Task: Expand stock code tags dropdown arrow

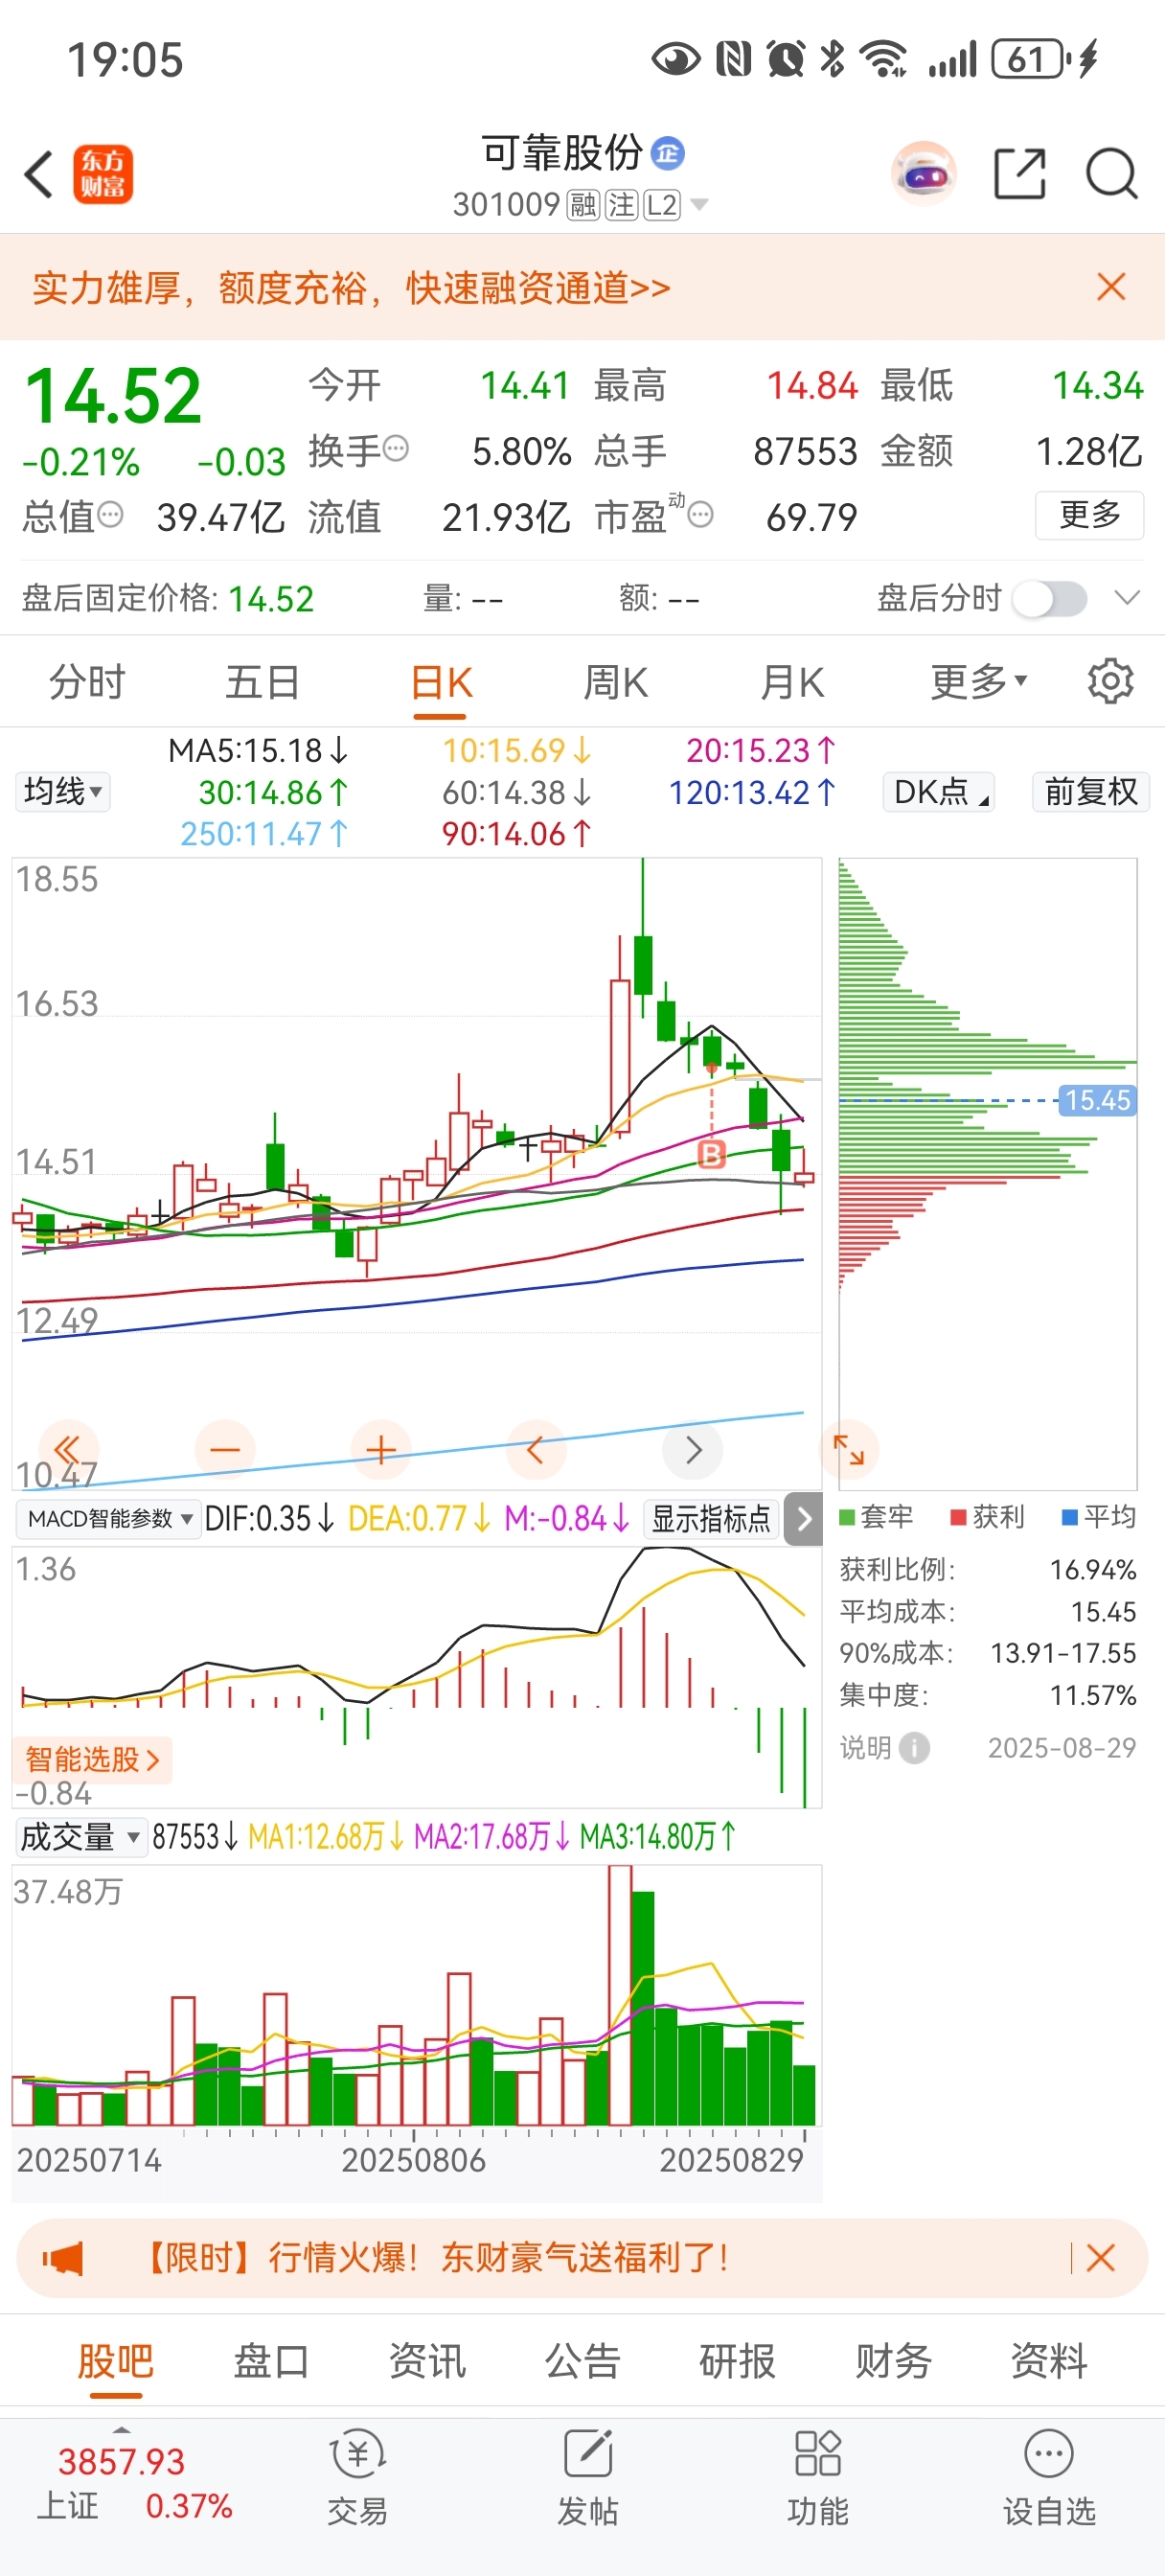Action: pyautogui.click(x=699, y=205)
